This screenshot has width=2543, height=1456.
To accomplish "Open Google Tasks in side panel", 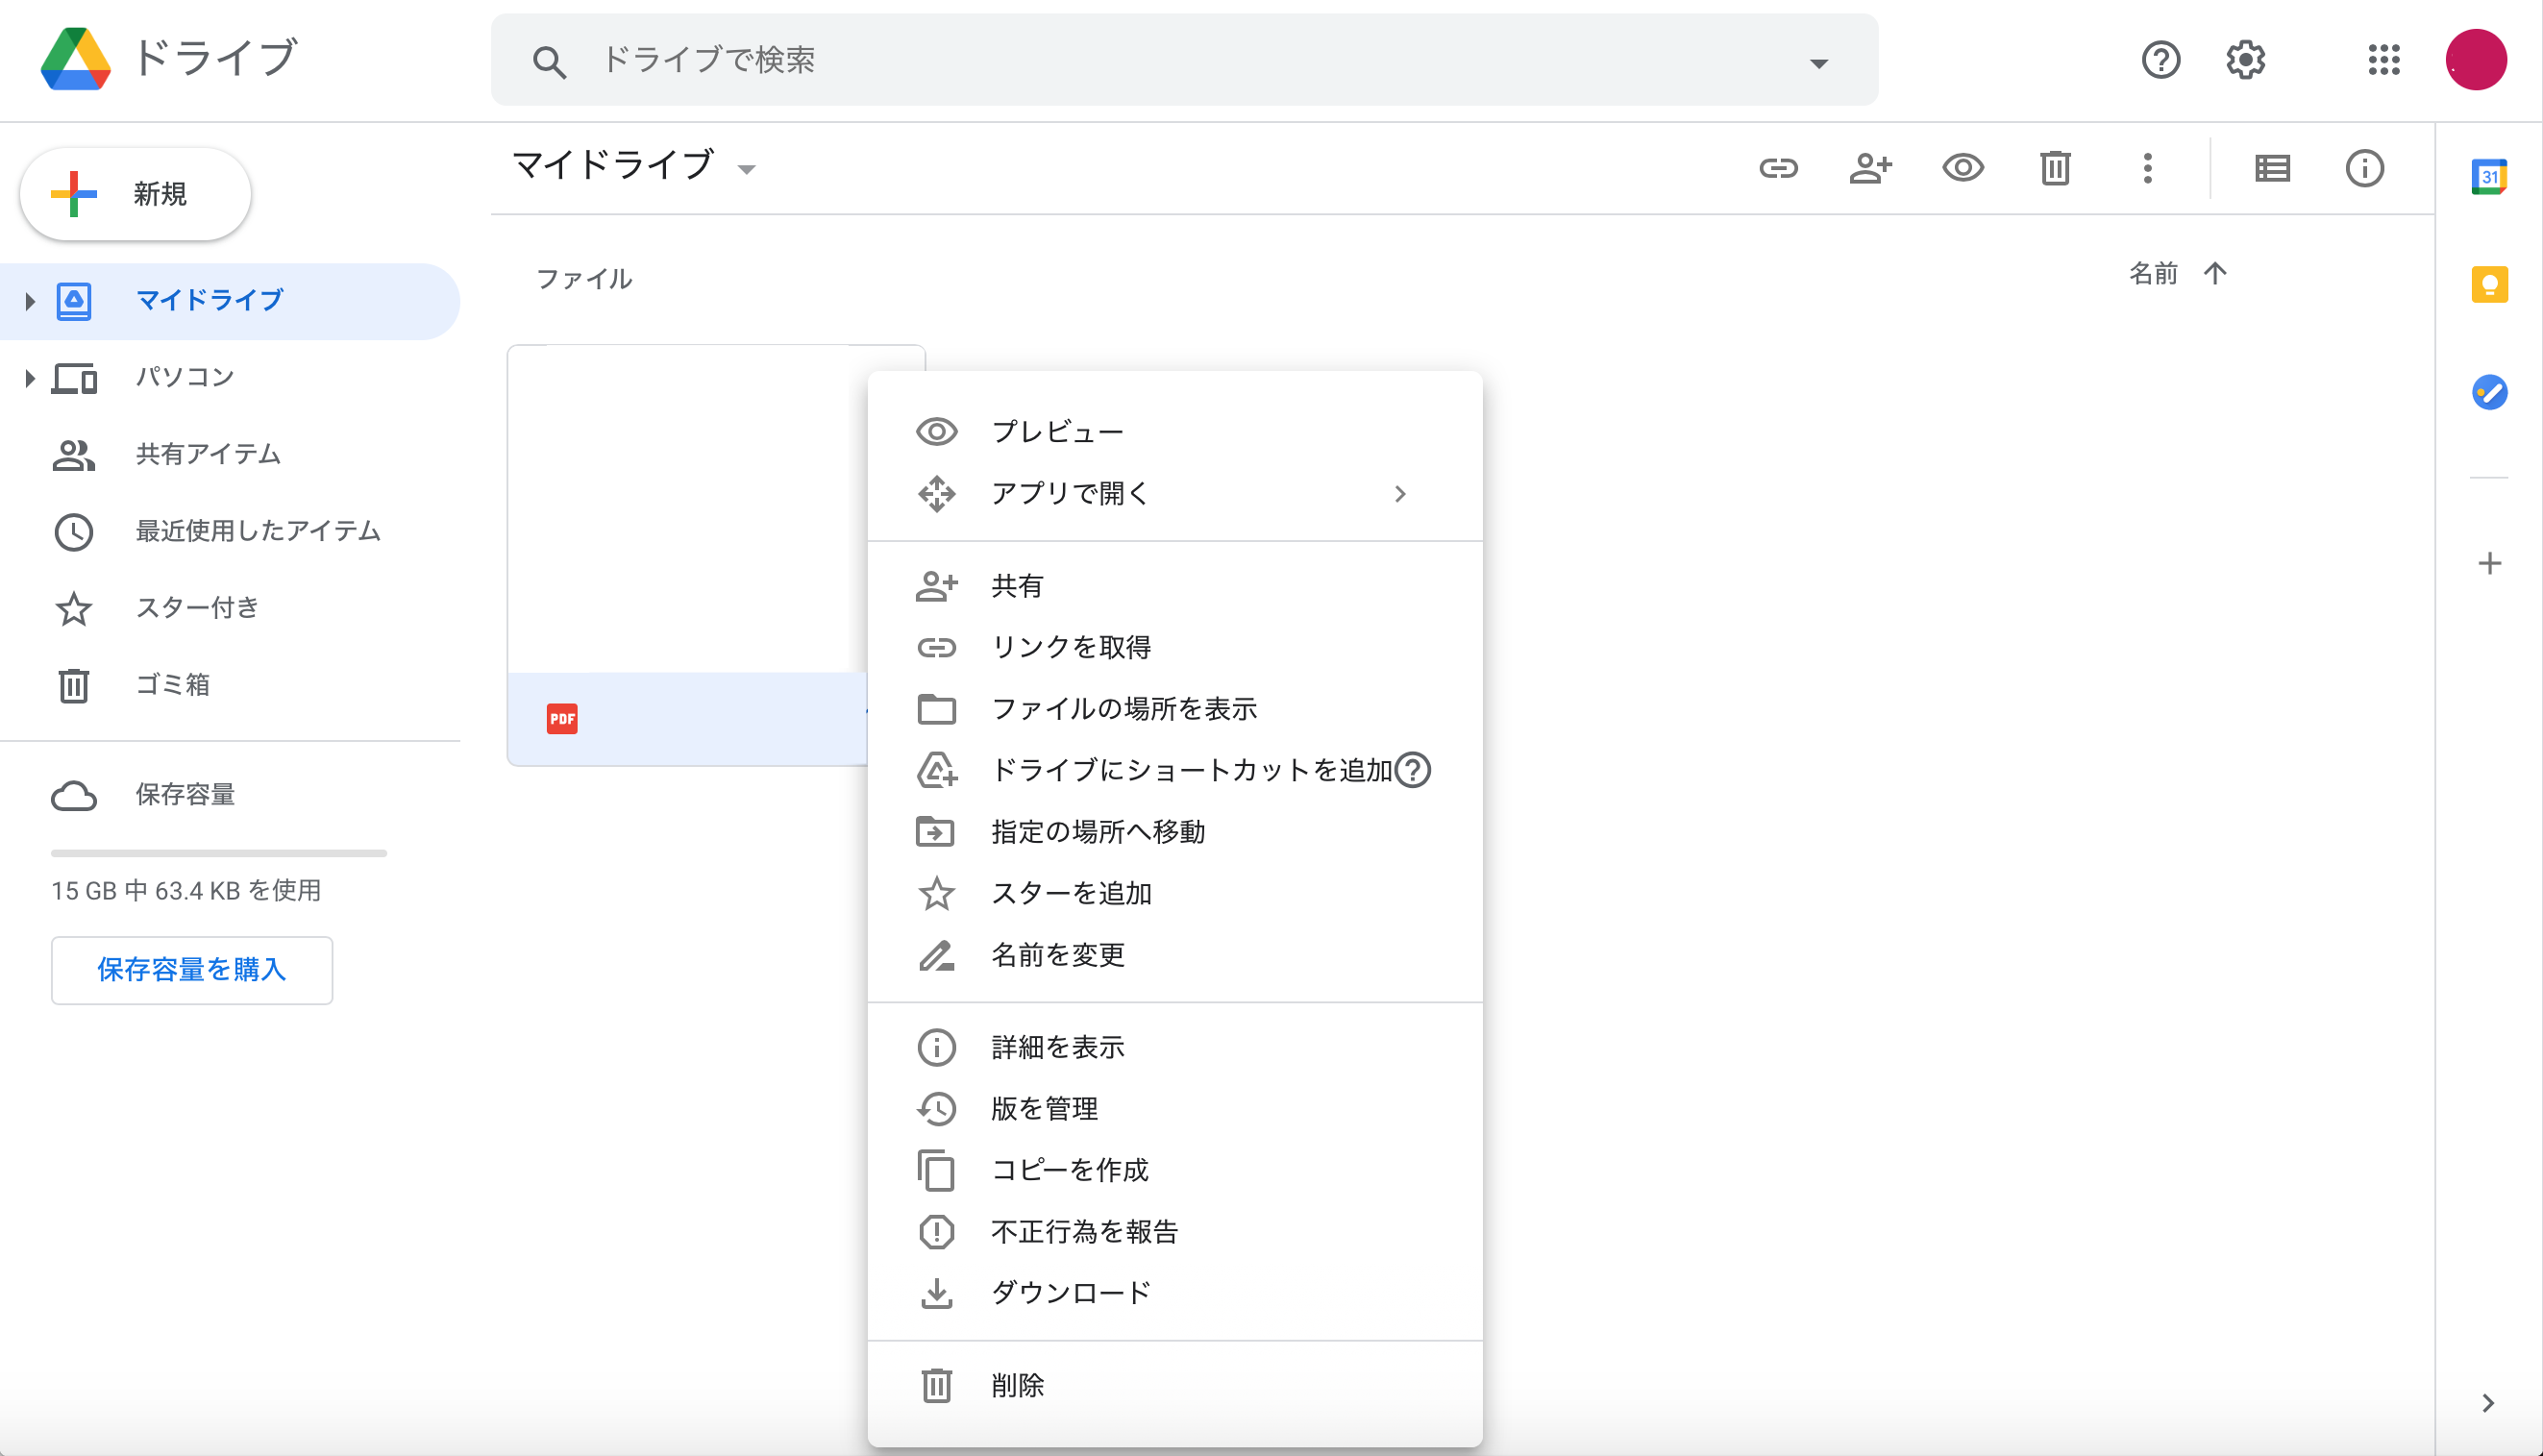I will pyautogui.click(x=2489, y=392).
